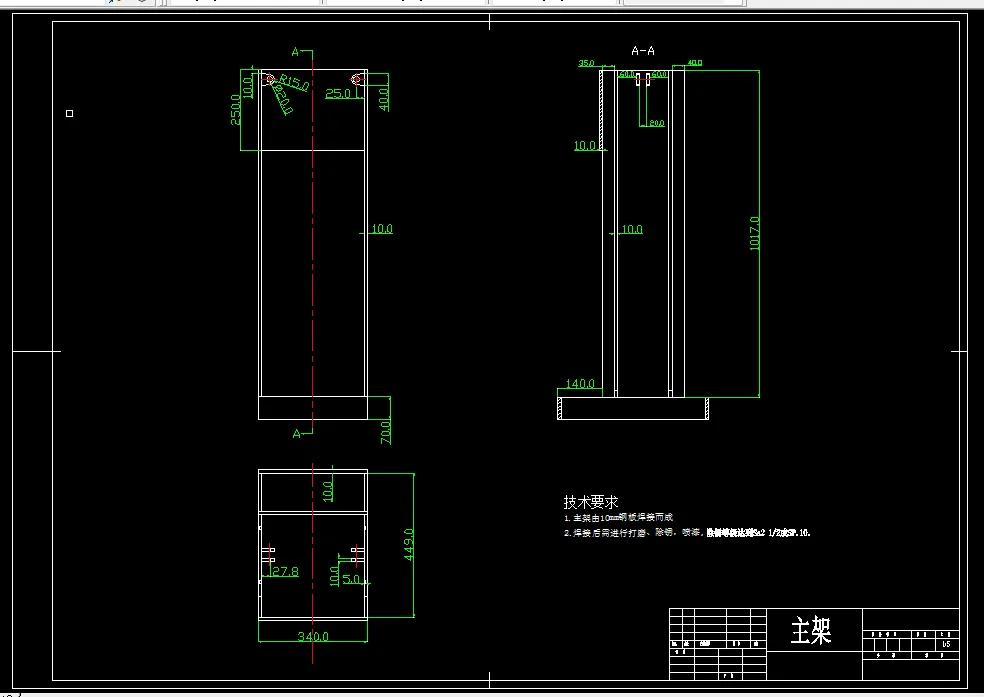
Task: Select the vertical 40.0 dimension in front view
Action: click(x=384, y=98)
